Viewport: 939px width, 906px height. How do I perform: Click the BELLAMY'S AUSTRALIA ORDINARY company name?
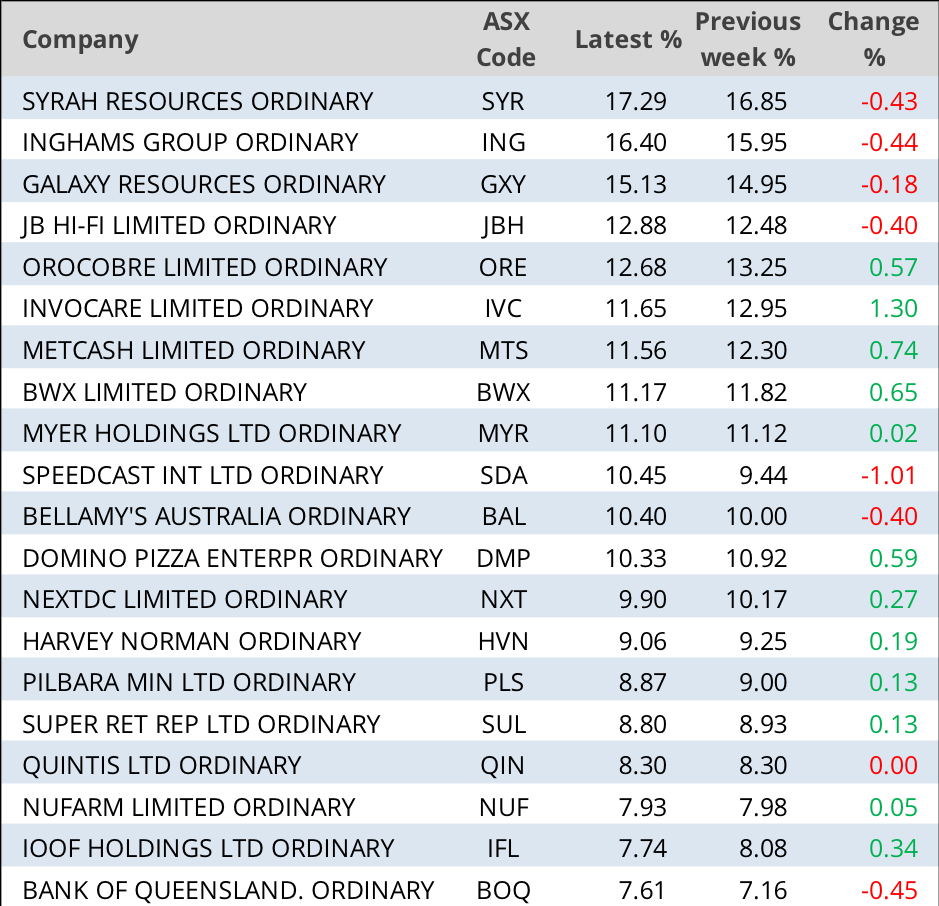[x=216, y=516]
